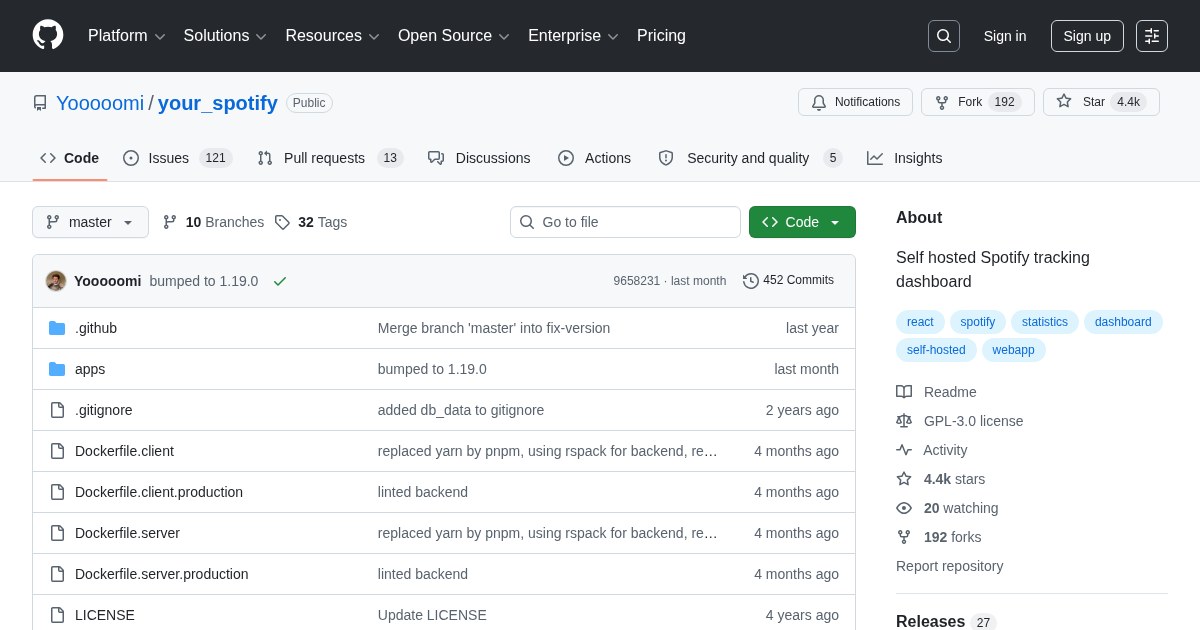Click the file icon for Dockerfile.client
1200x630 pixels.
pos(57,451)
